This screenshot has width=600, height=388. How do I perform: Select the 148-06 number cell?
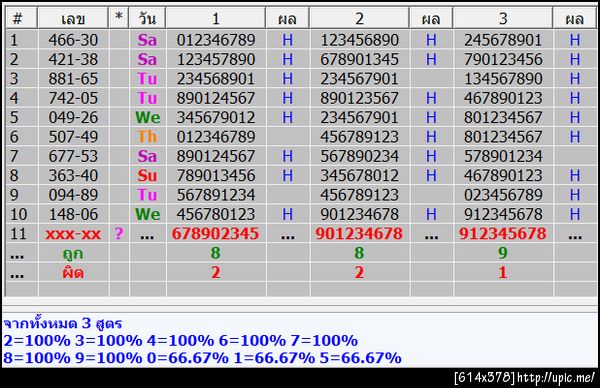tap(73, 214)
